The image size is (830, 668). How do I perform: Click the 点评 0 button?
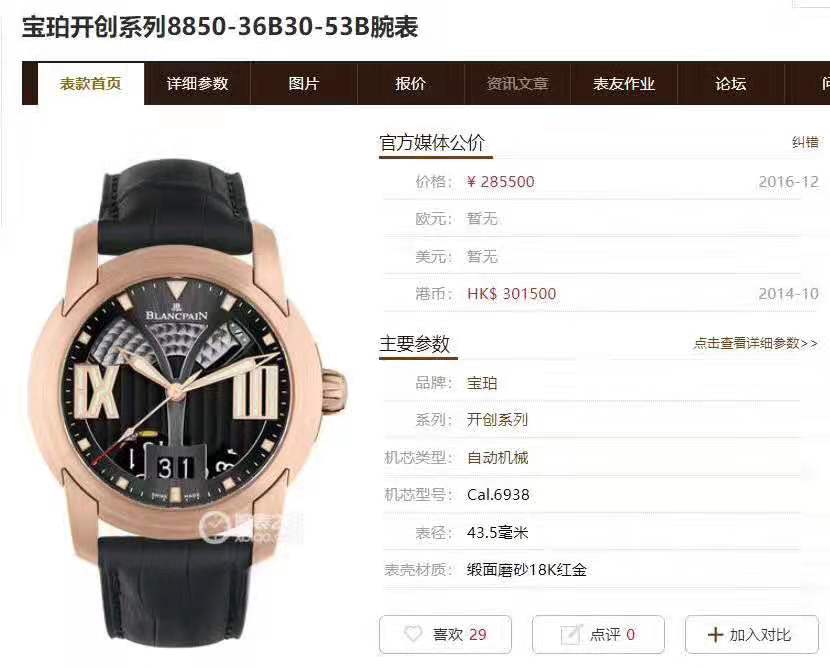click(x=598, y=634)
